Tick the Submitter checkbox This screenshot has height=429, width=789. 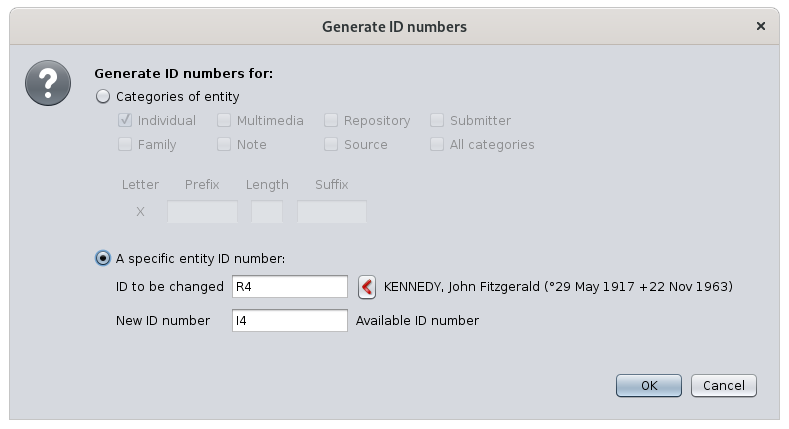pyautogui.click(x=437, y=120)
